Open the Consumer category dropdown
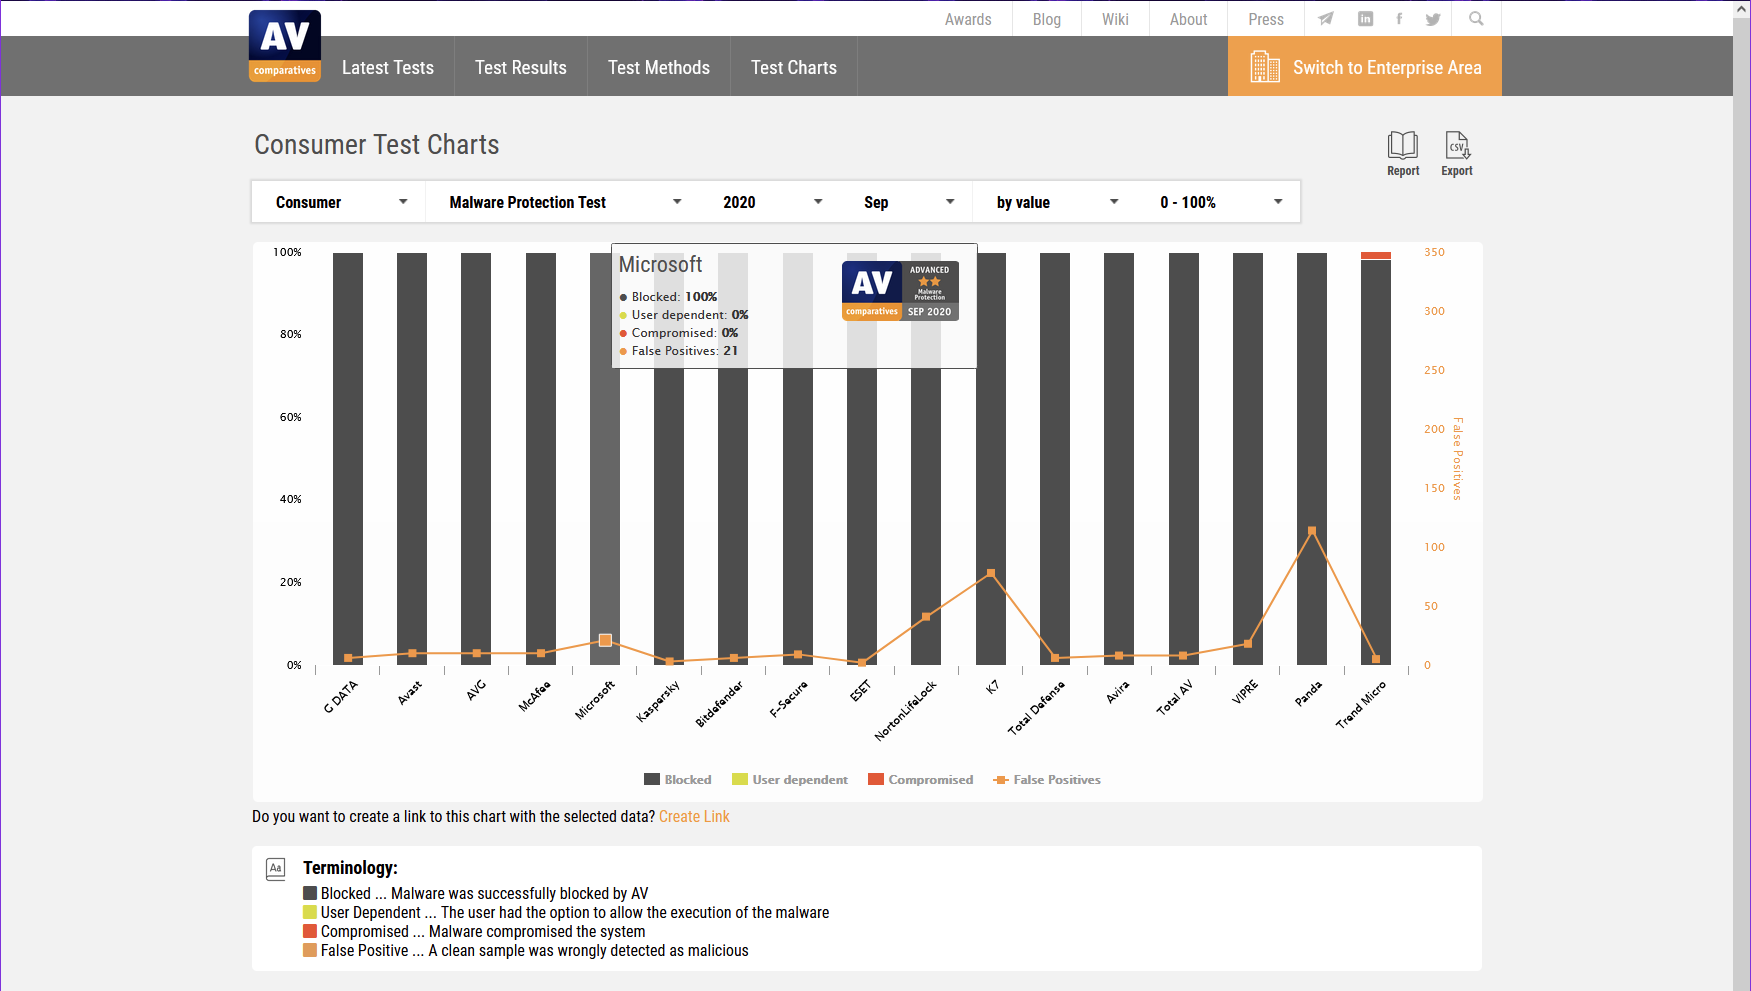 pyautogui.click(x=340, y=202)
